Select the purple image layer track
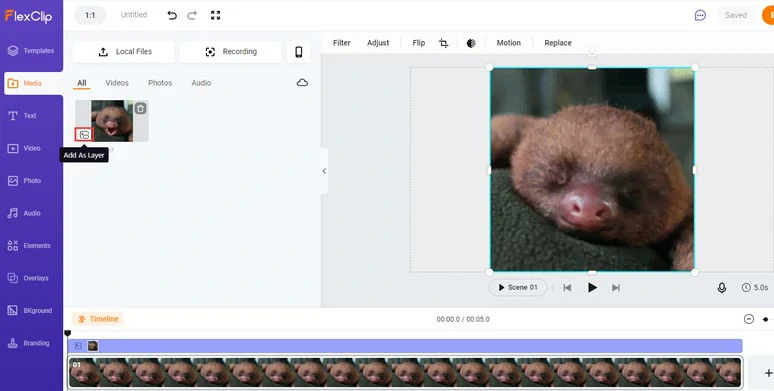Screen dimensions: 774x391 [405, 346]
